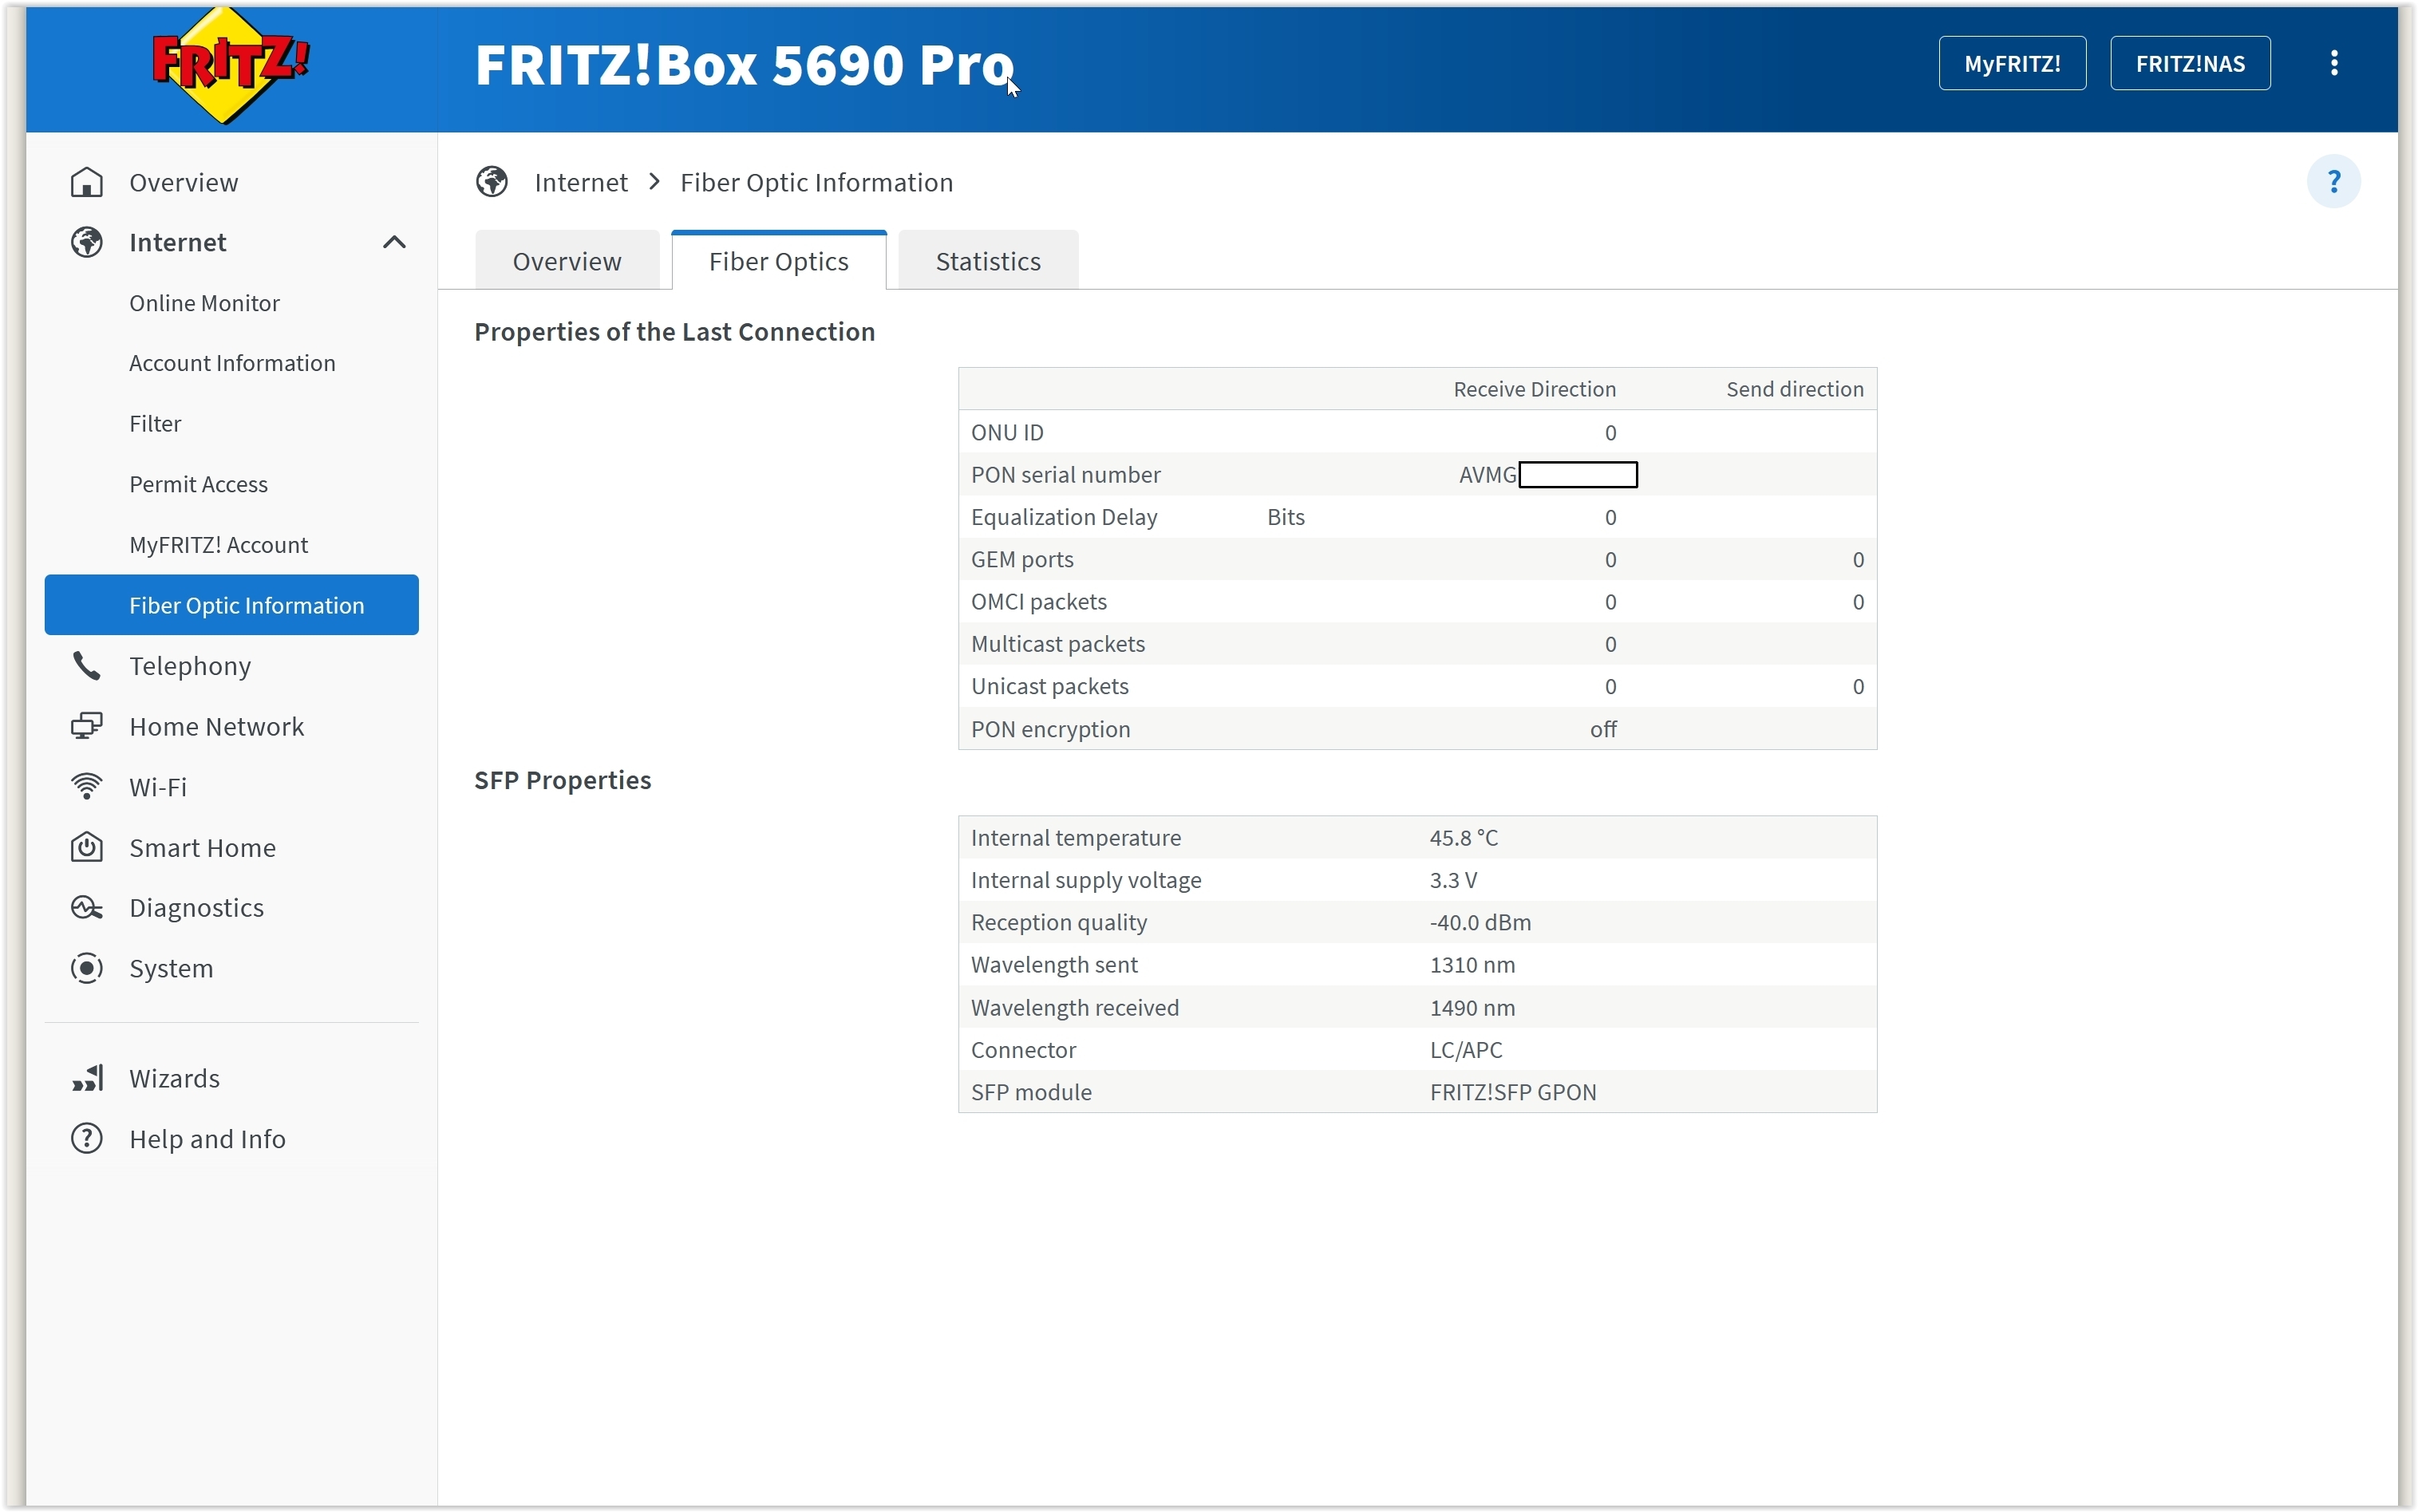Open FRITZ!NAS

pos(2190,63)
